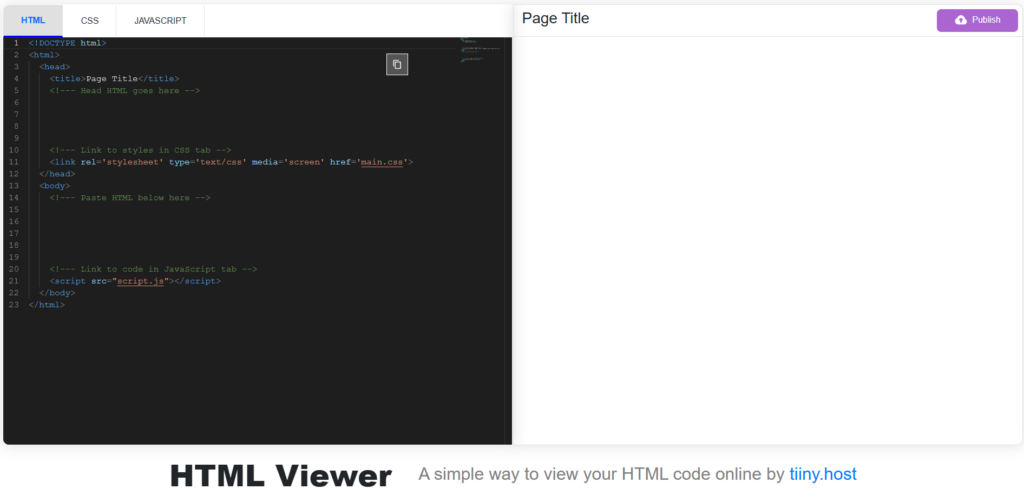Click line number 1 in gutter

pos(16,43)
